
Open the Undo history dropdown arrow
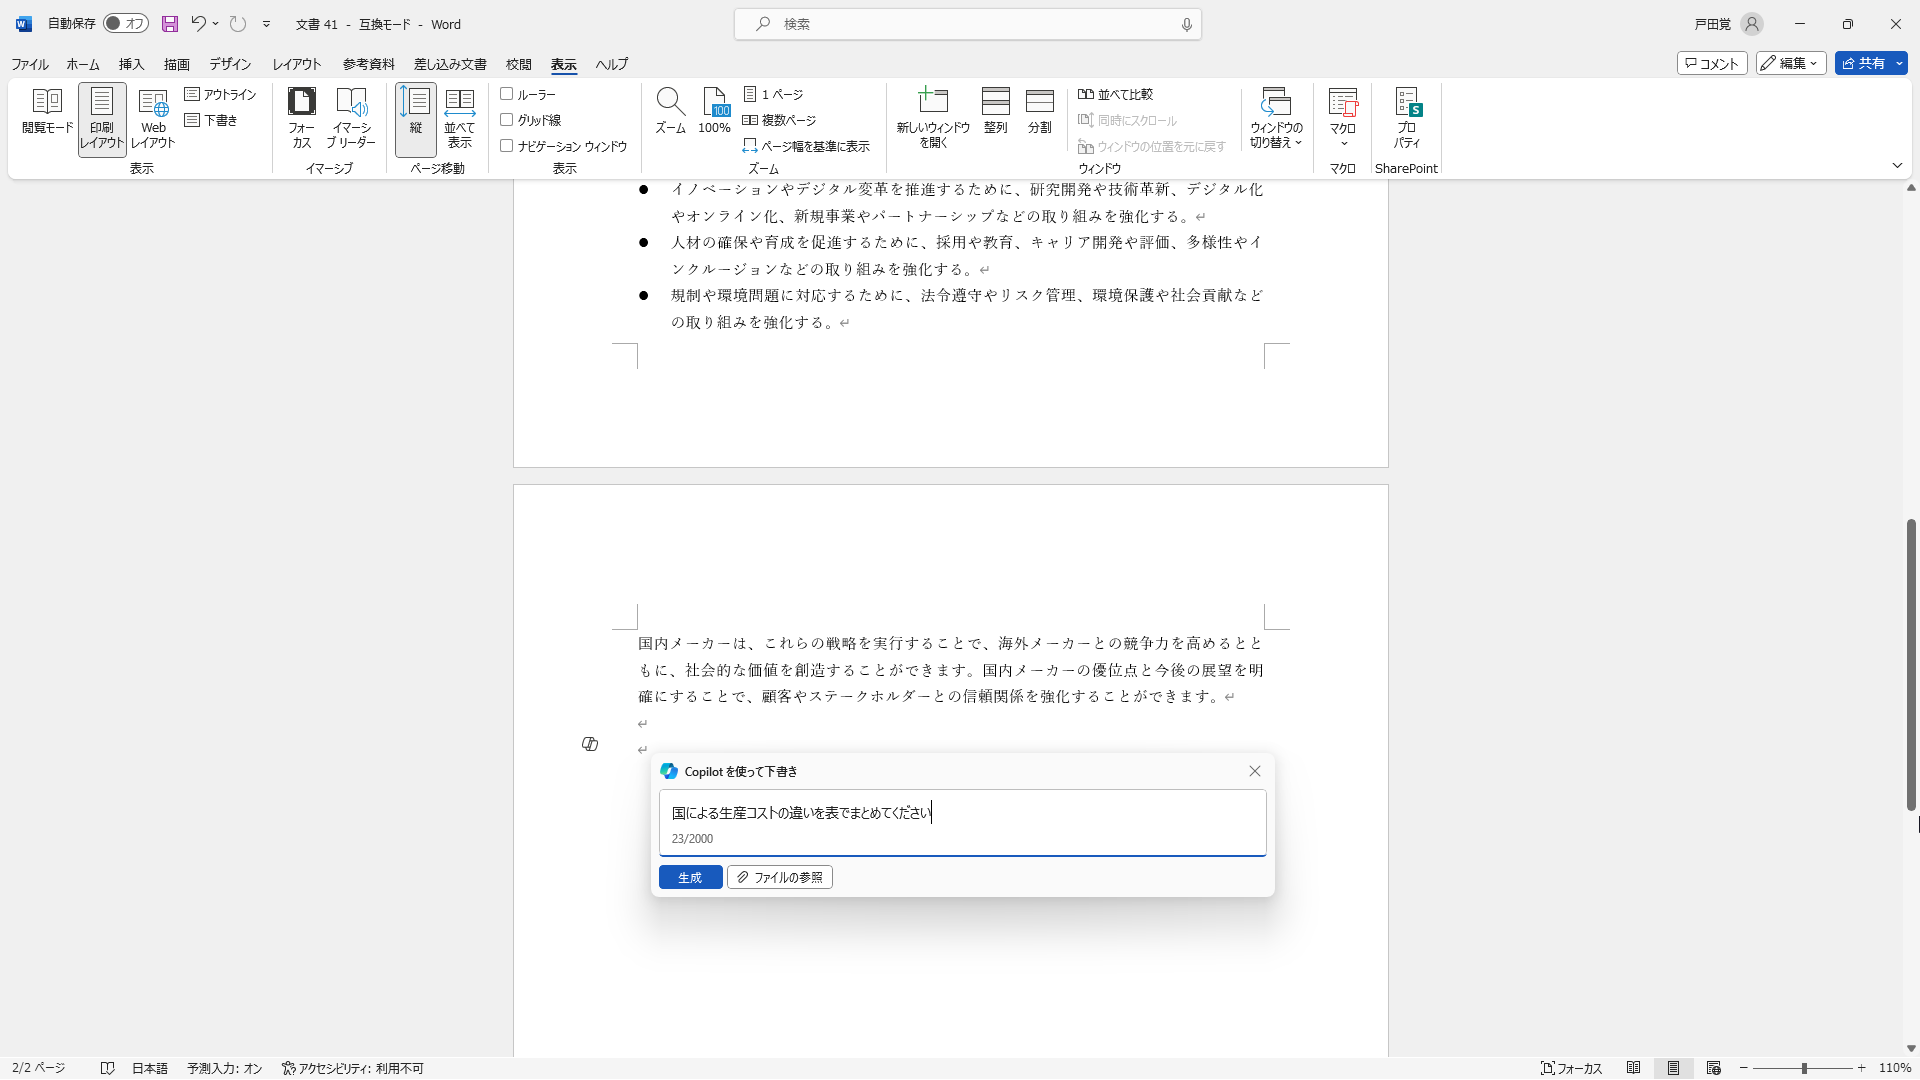point(216,24)
